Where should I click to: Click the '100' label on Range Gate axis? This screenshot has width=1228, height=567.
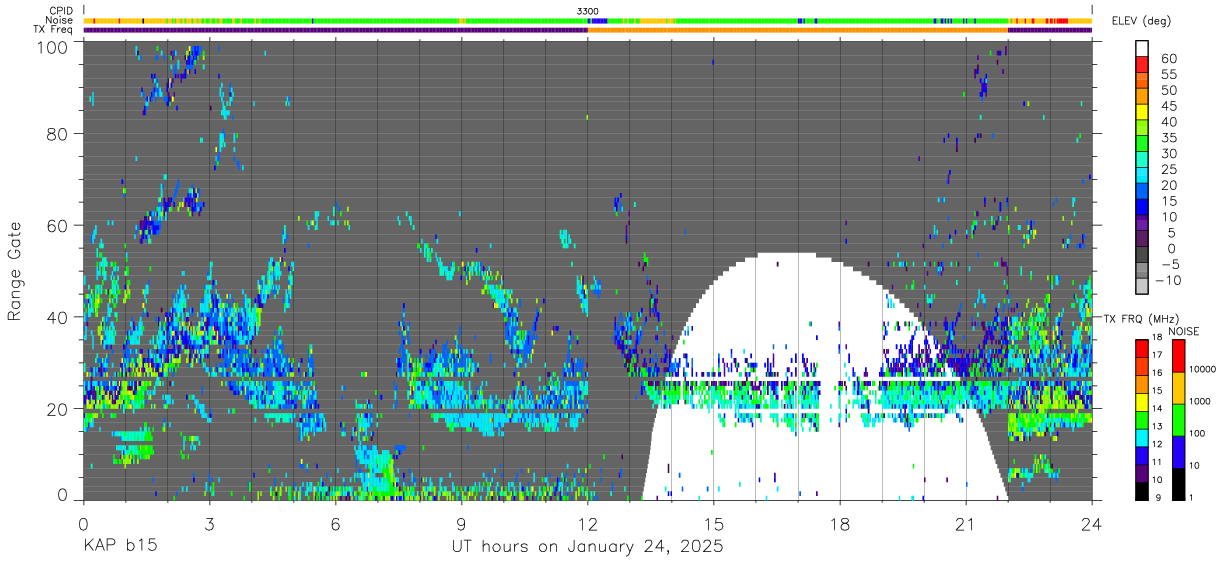[x=51, y=46]
